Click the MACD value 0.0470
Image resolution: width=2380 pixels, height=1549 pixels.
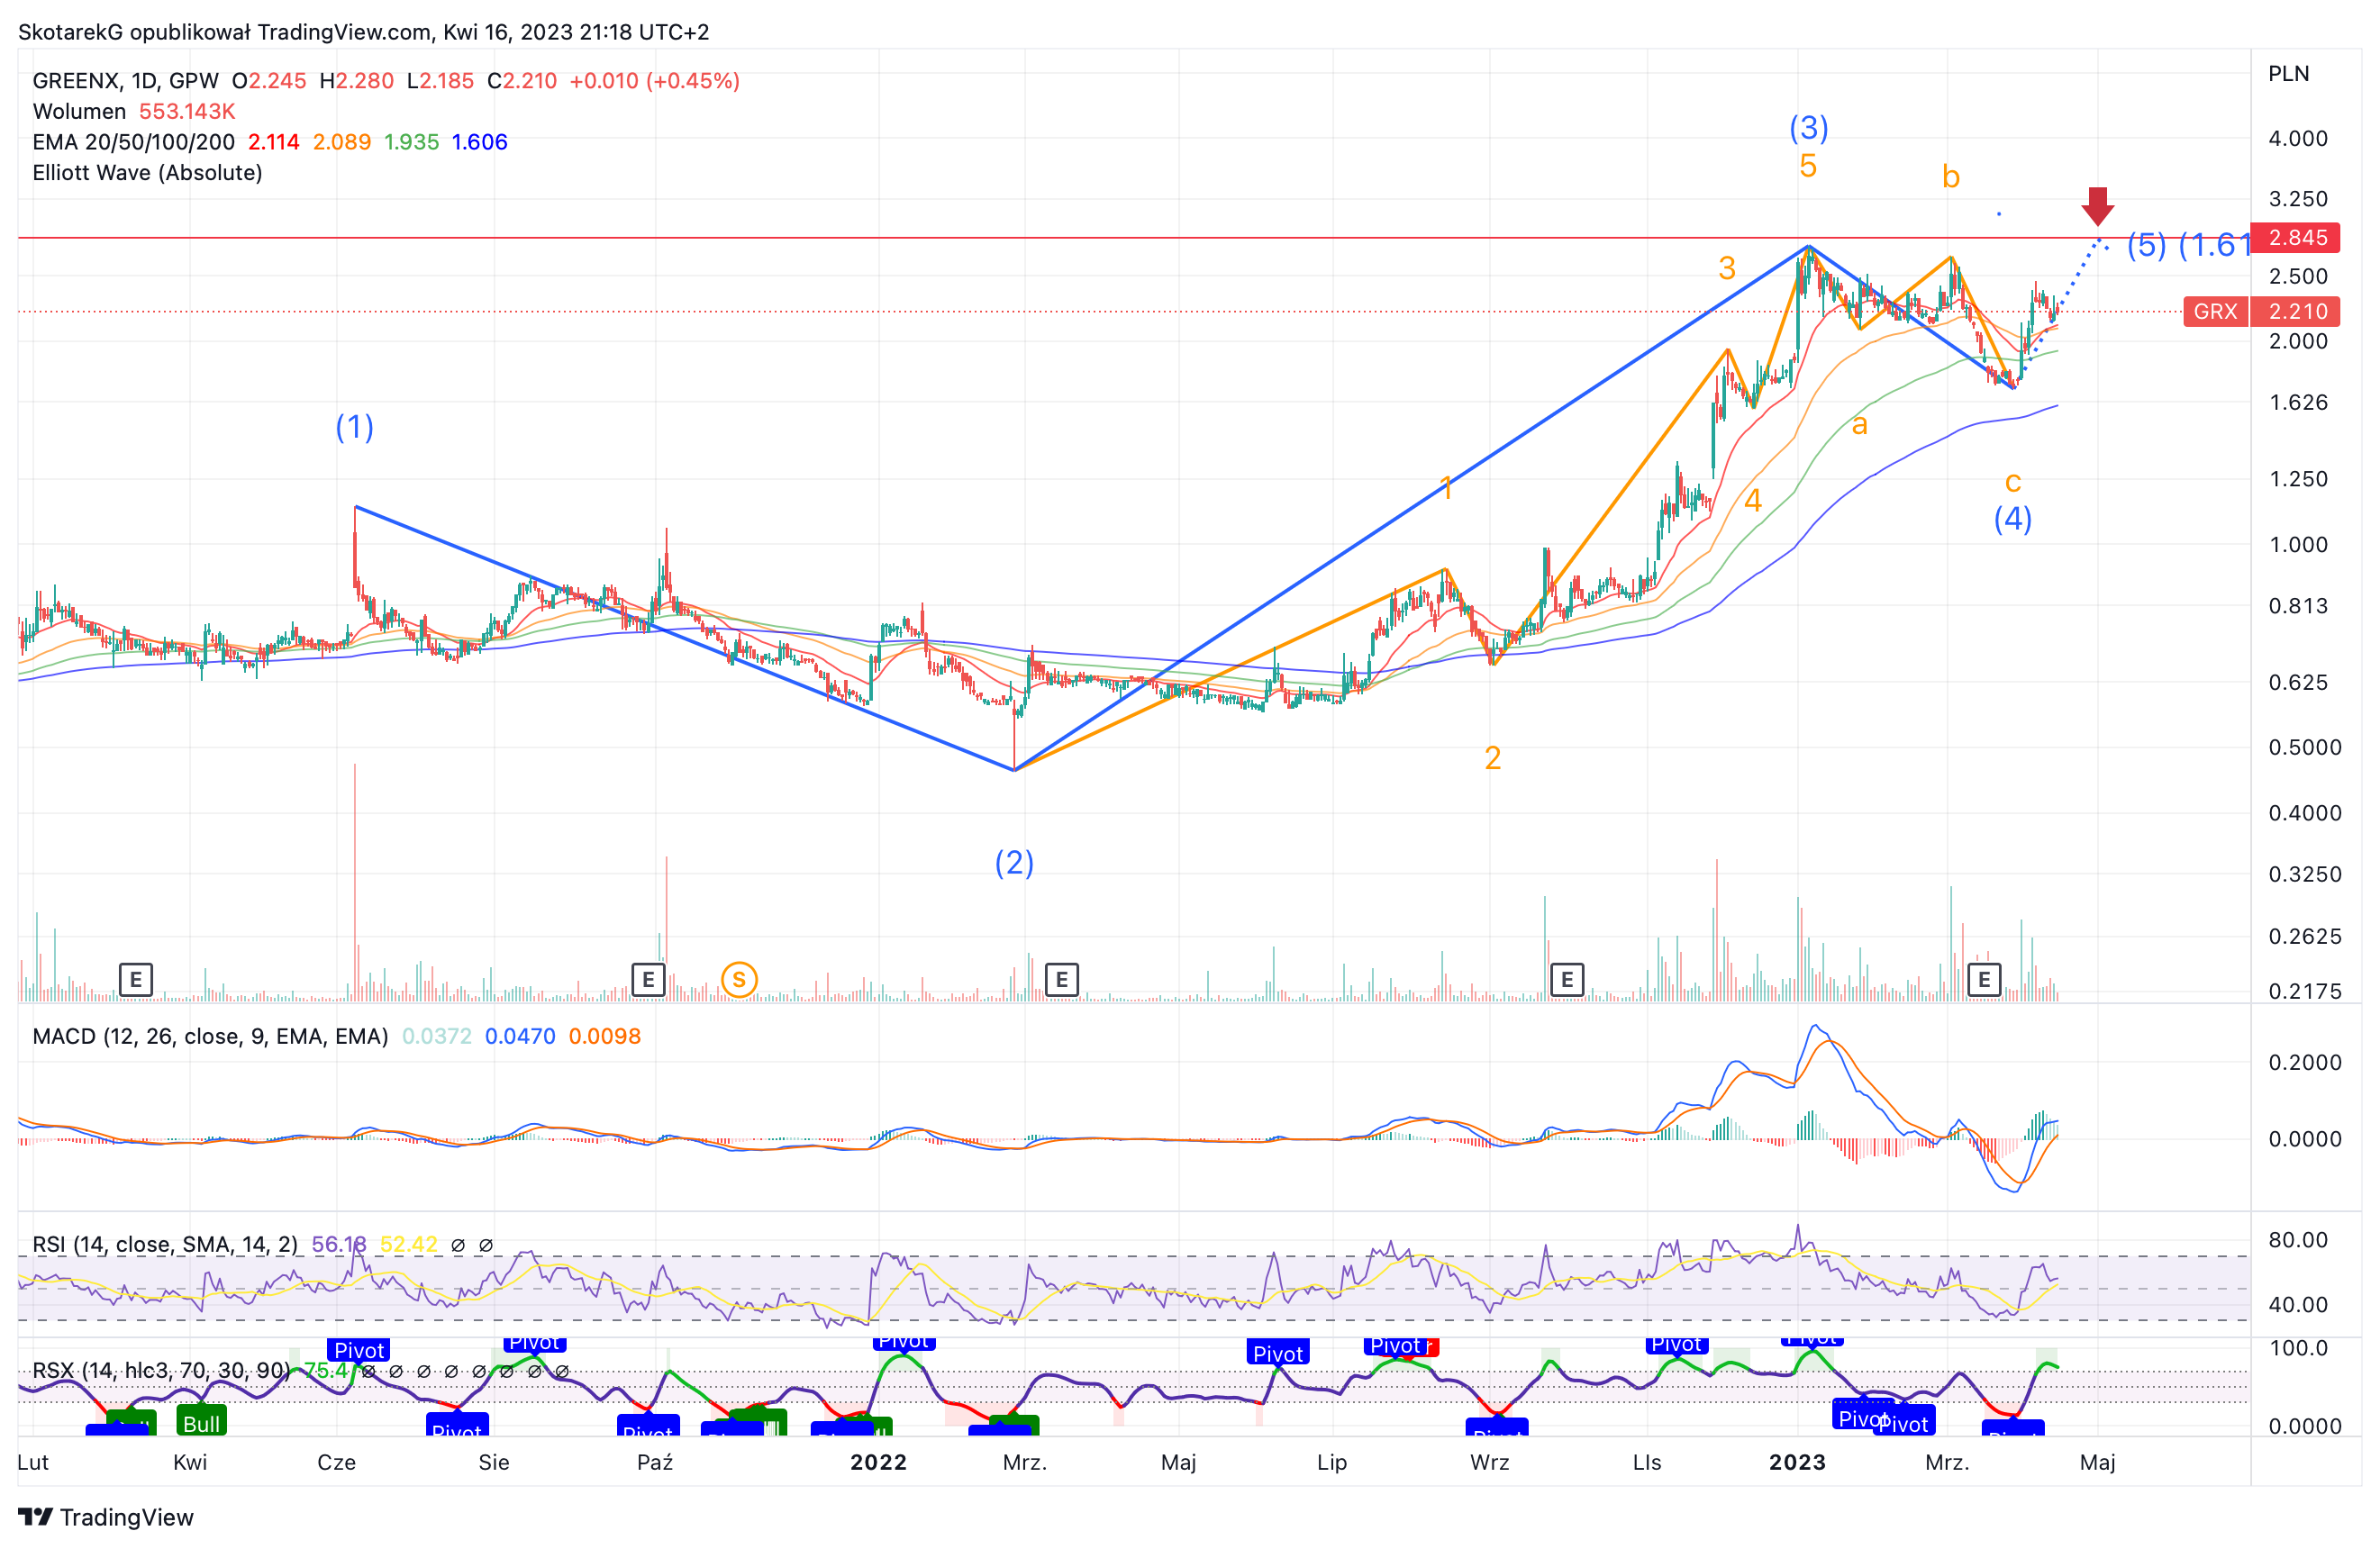520,1036
